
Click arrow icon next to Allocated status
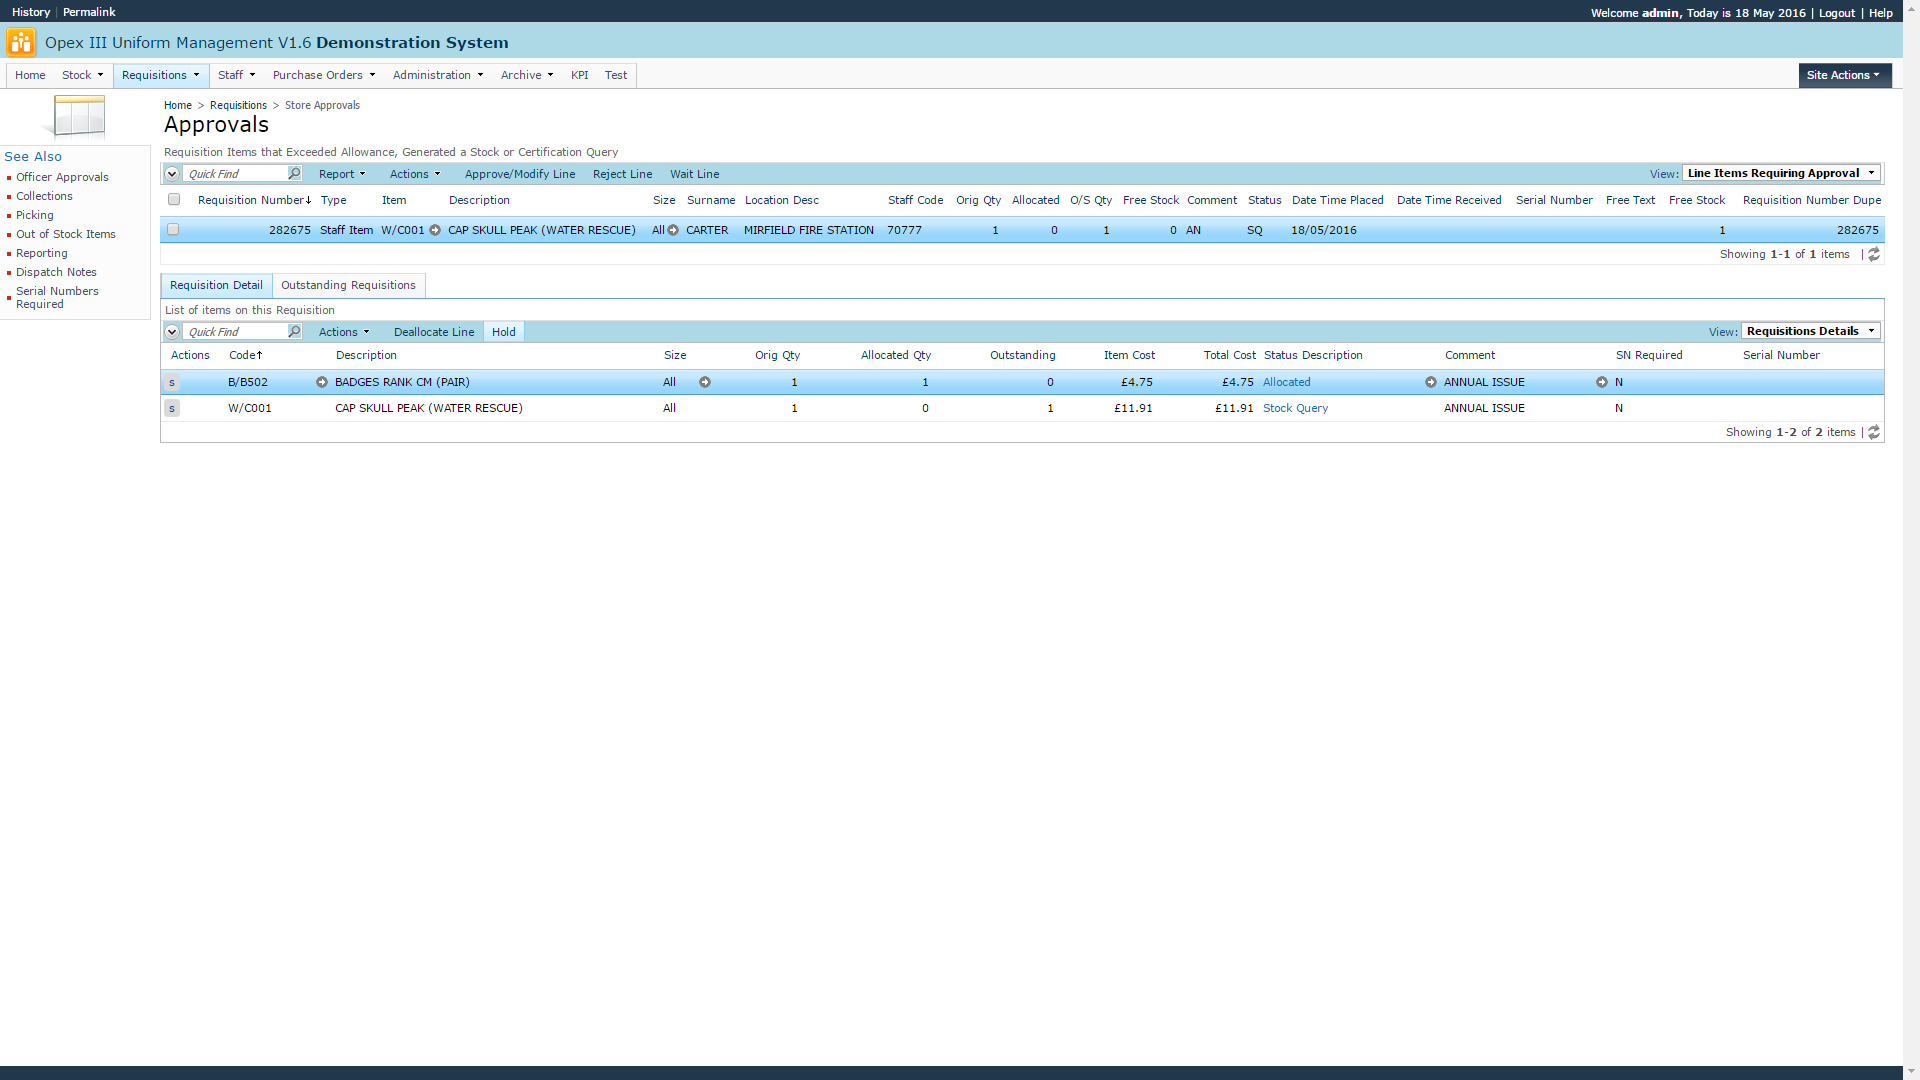(1431, 382)
